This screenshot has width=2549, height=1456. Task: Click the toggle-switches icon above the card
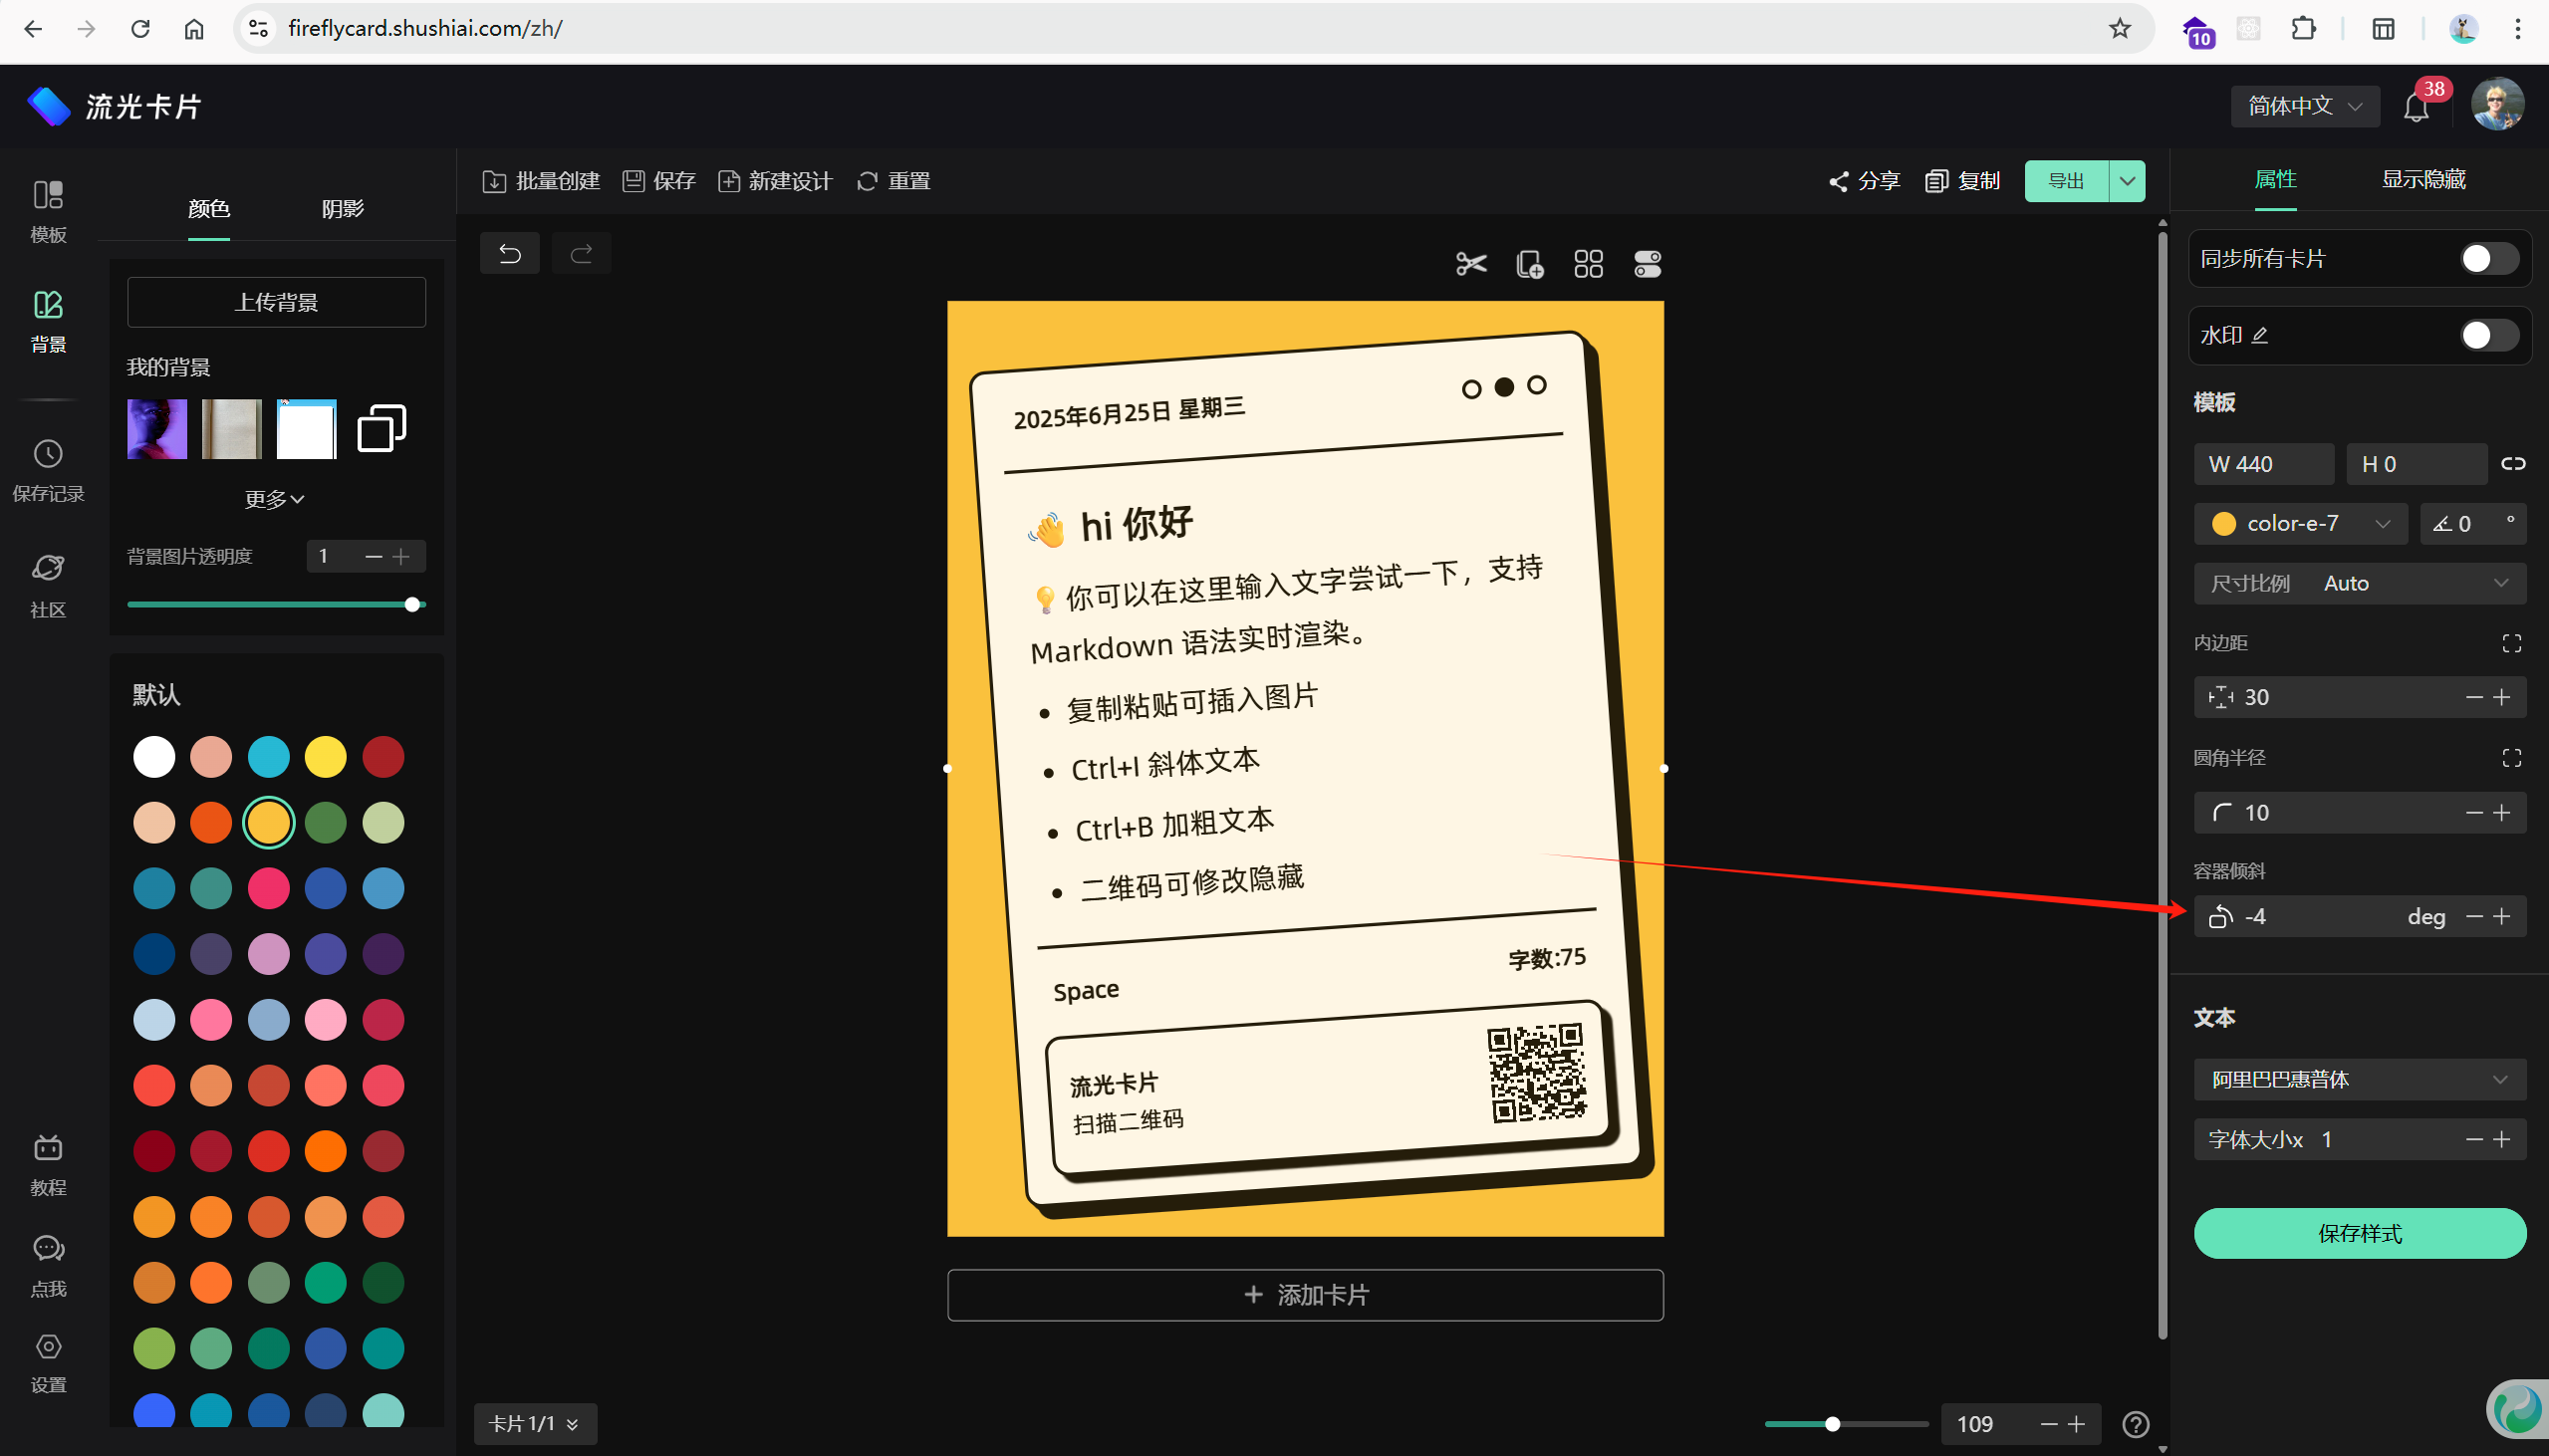(1647, 264)
